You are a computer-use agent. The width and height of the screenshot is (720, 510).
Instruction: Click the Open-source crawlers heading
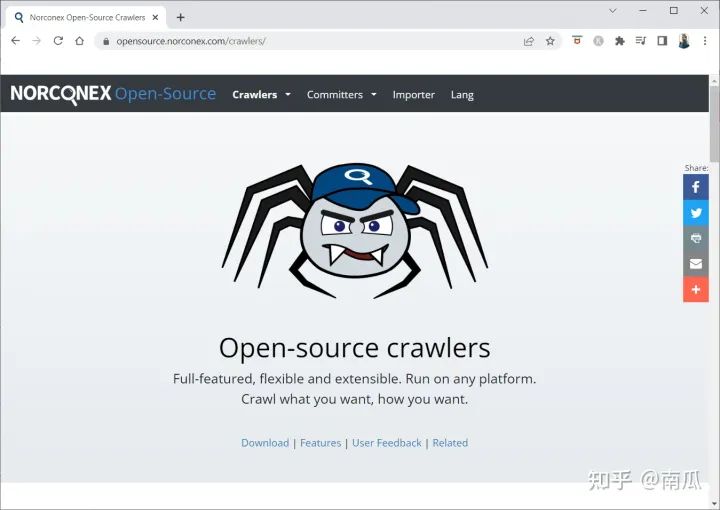pos(354,348)
